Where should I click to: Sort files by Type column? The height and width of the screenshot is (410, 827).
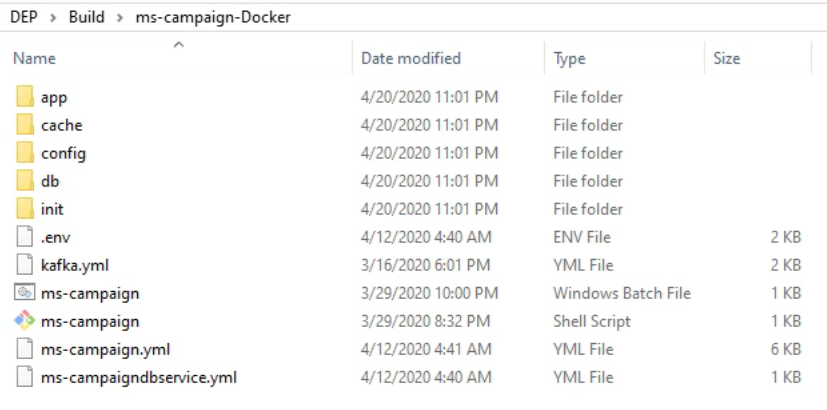(569, 59)
